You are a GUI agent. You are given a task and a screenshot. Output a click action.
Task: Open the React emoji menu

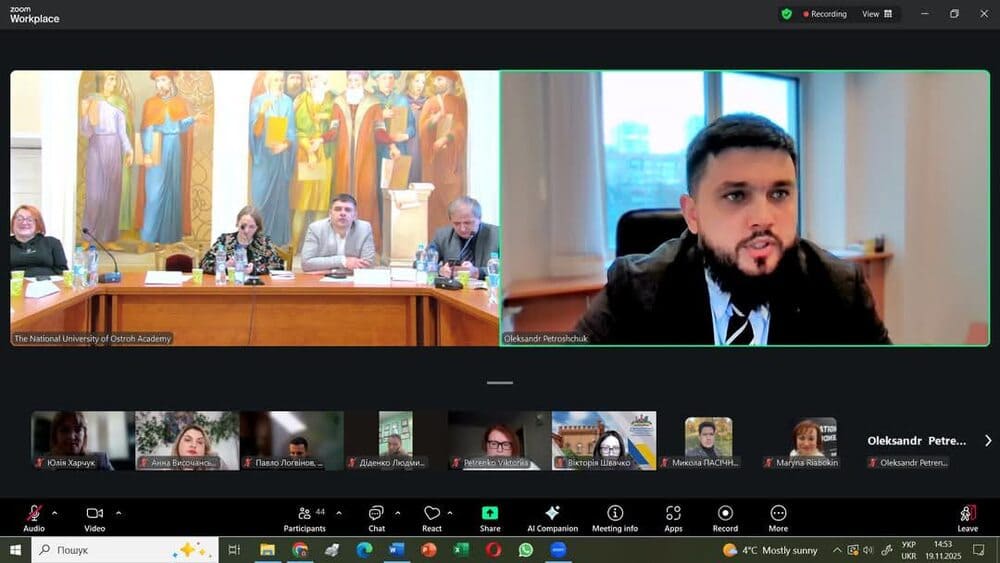tap(432, 518)
